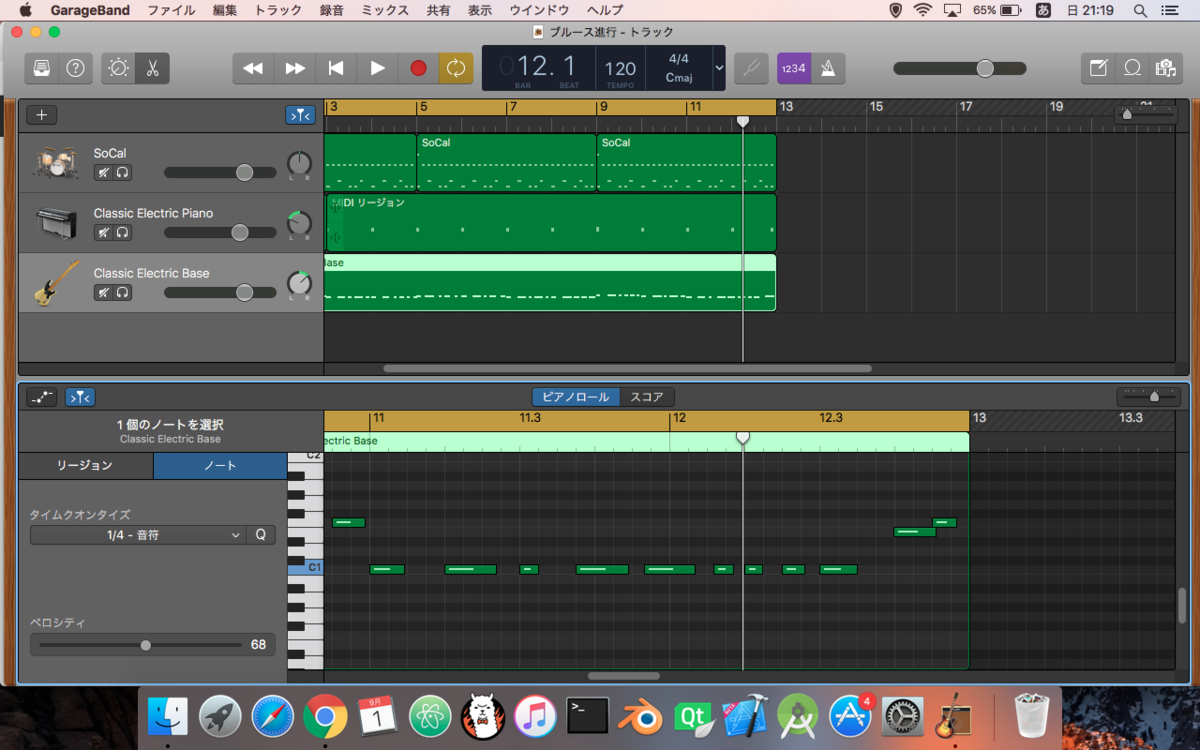Toggle the 1234 count-in button
Screen dimensions: 1200x750
click(x=793, y=68)
